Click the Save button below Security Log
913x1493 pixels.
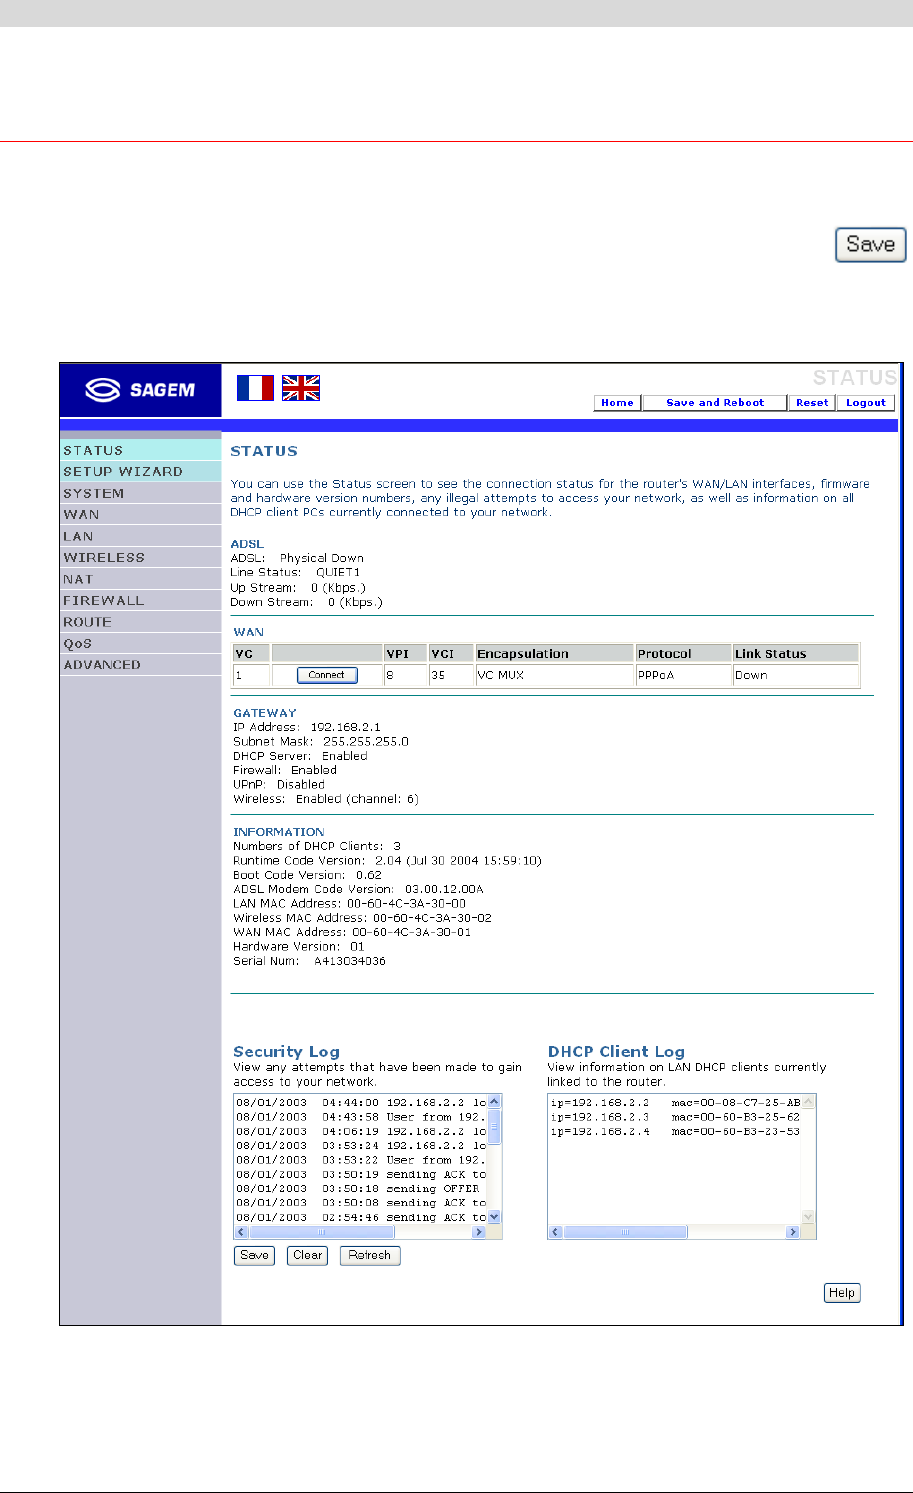[x=254, y=1255]
